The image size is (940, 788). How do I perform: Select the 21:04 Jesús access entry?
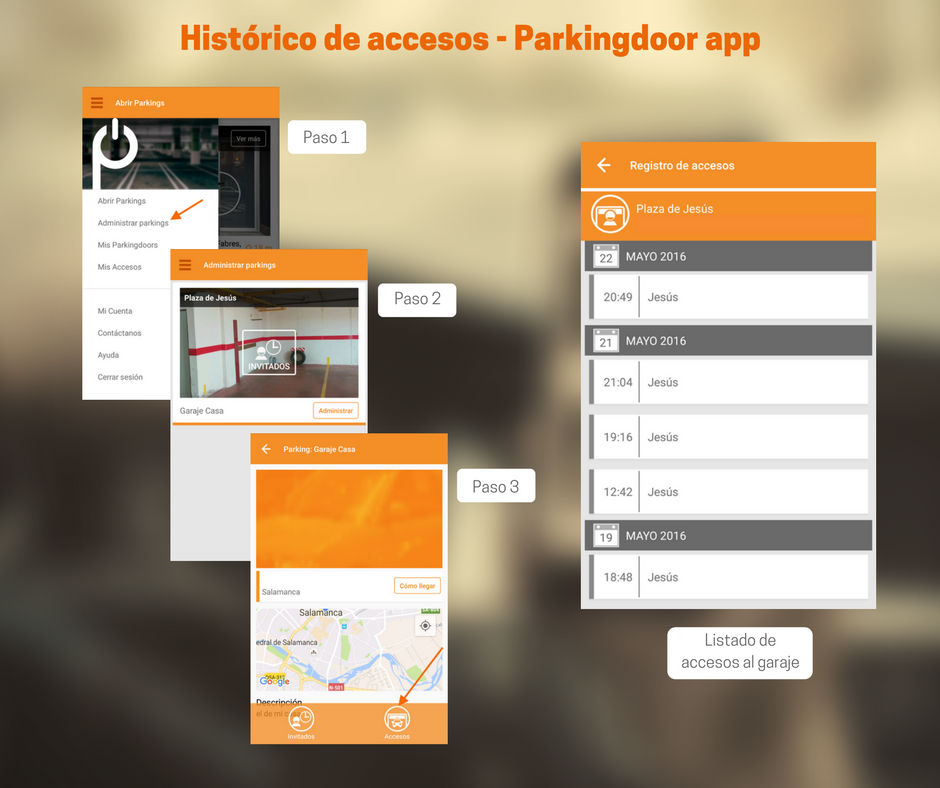point(729,382)
